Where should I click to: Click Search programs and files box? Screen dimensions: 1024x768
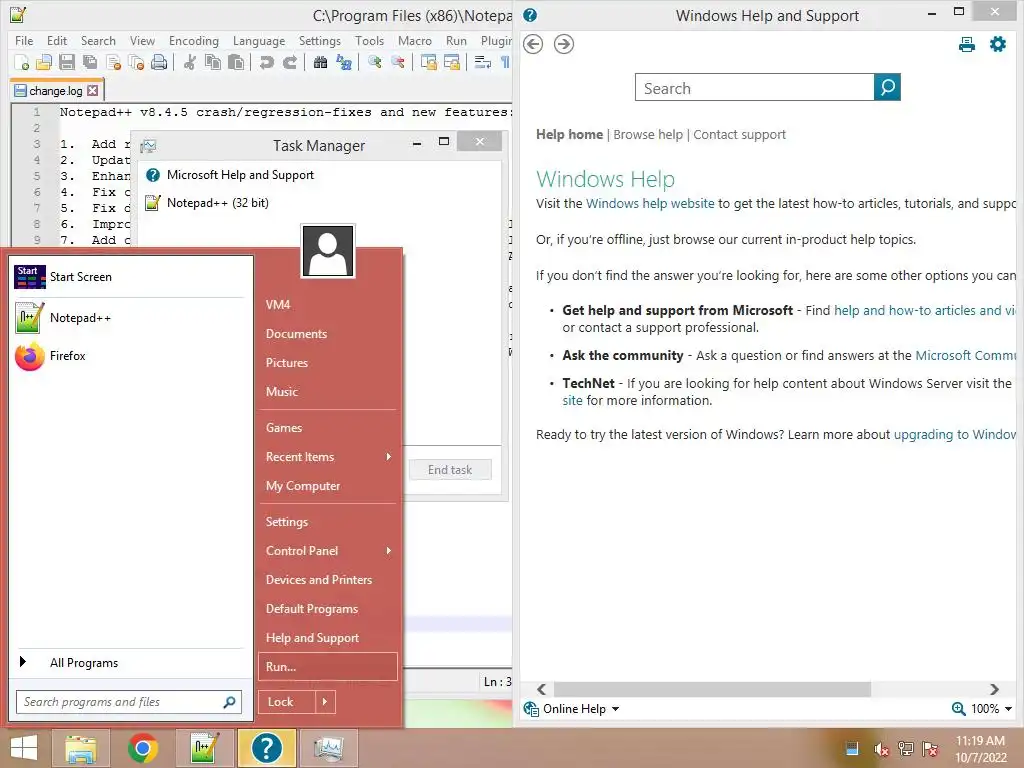pos(129,702)
